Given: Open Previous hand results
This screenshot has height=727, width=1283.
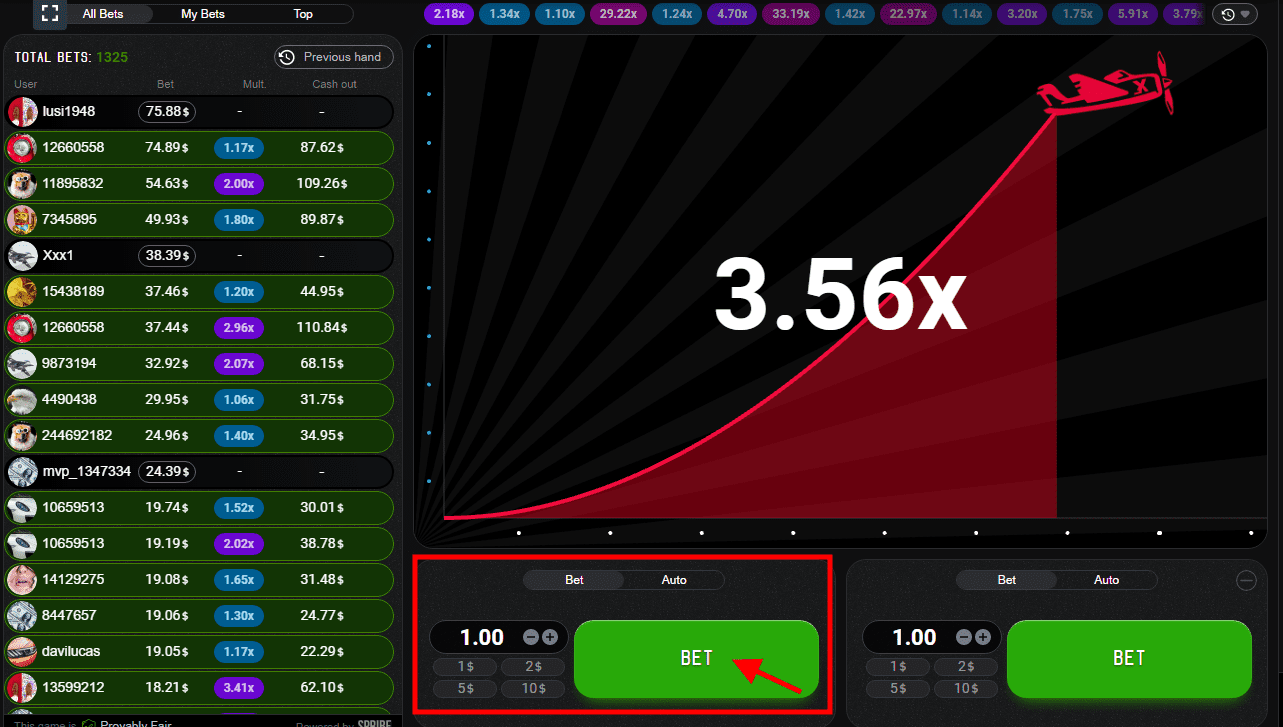Looking at the screenshot, I should (x=332, y=57).
